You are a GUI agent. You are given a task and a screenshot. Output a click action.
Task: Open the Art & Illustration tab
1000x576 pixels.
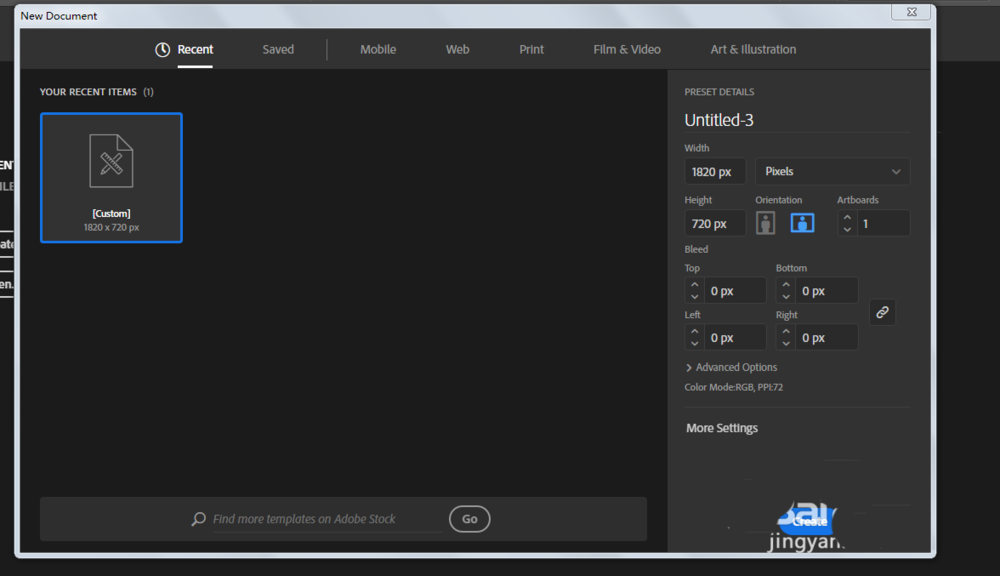tap(753, 49)
